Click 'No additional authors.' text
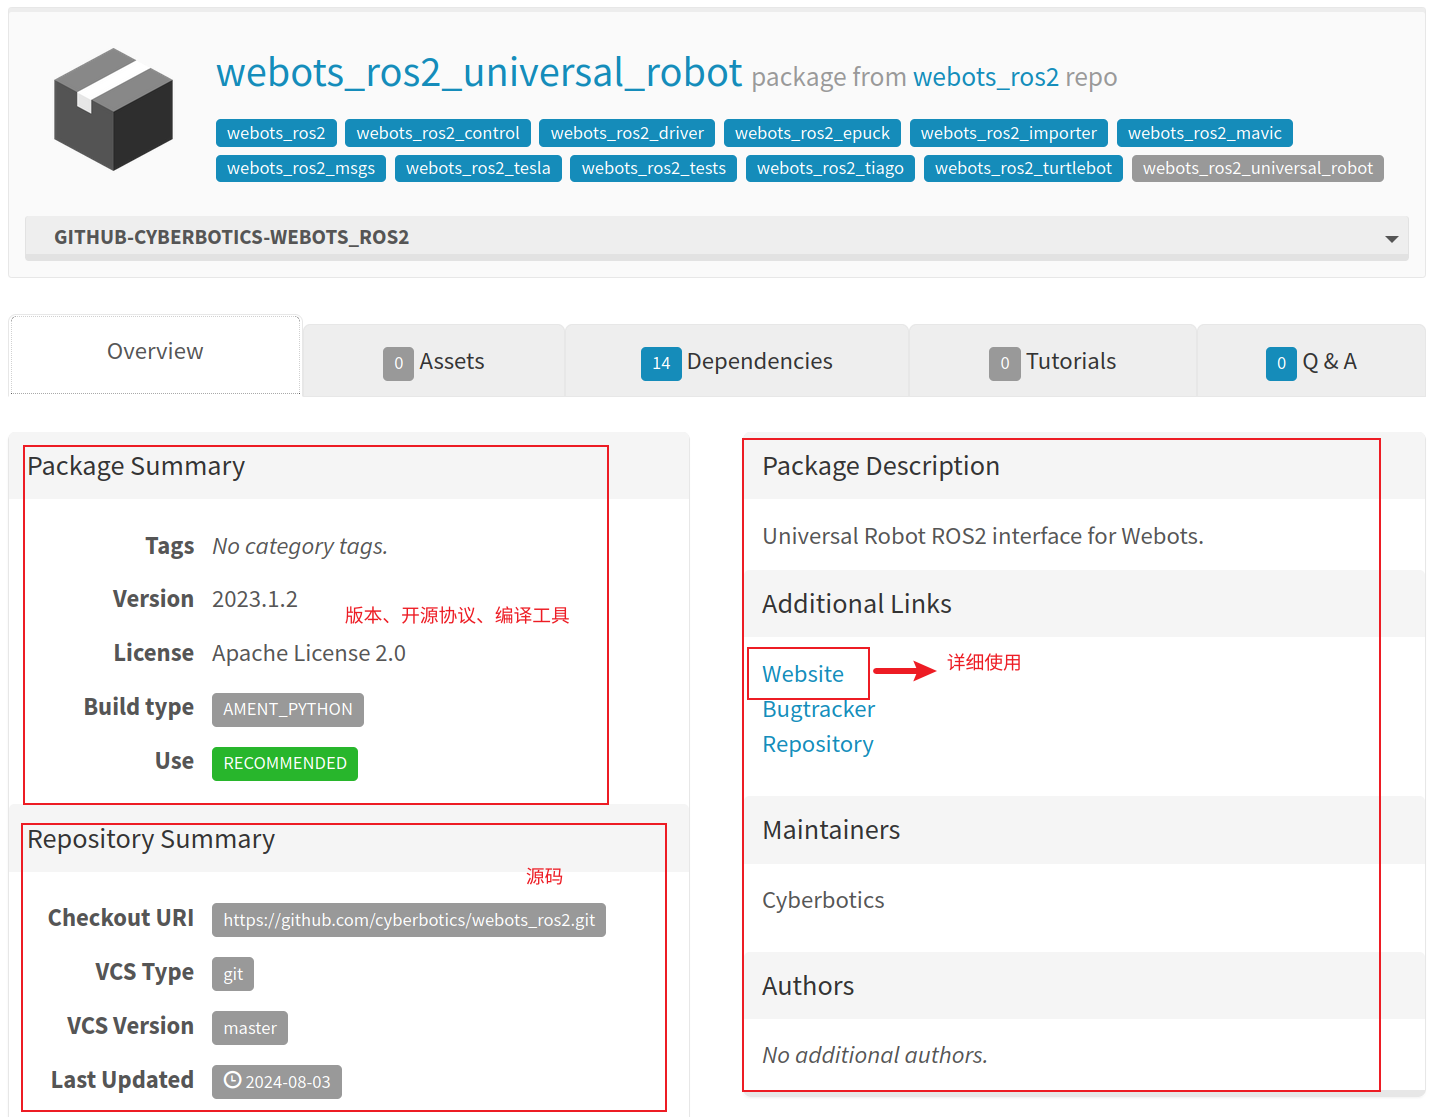The height and width of the screenshot is (1117, 1435). [875, 1055]
